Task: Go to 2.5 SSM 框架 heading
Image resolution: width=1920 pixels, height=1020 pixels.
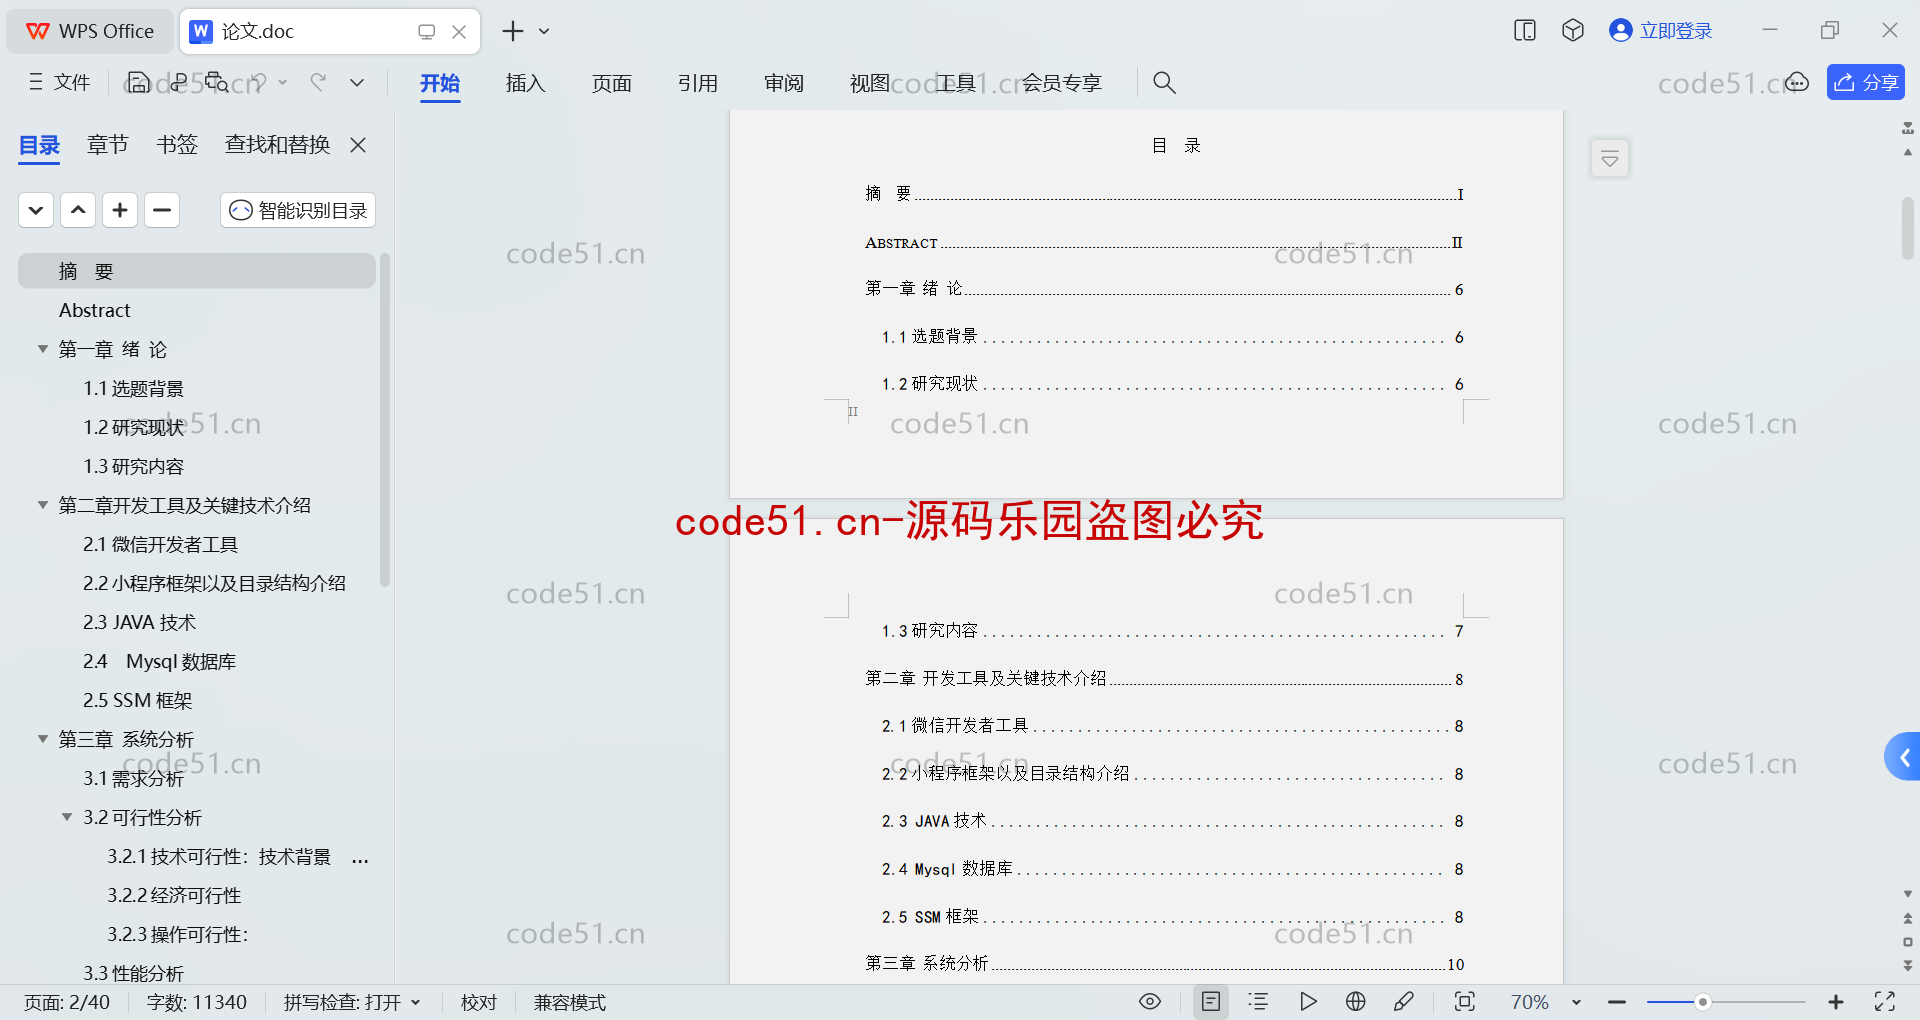Action: click(x=138, y=700)
